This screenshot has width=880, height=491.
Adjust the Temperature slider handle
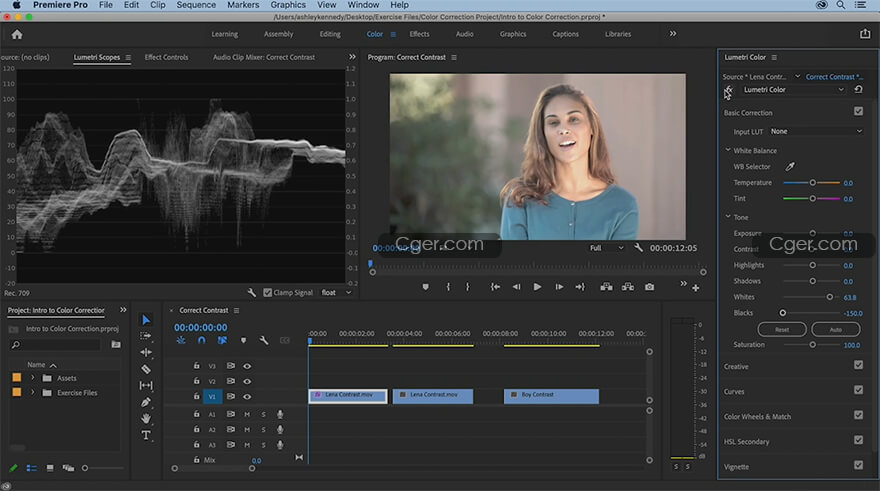[812, 183]
